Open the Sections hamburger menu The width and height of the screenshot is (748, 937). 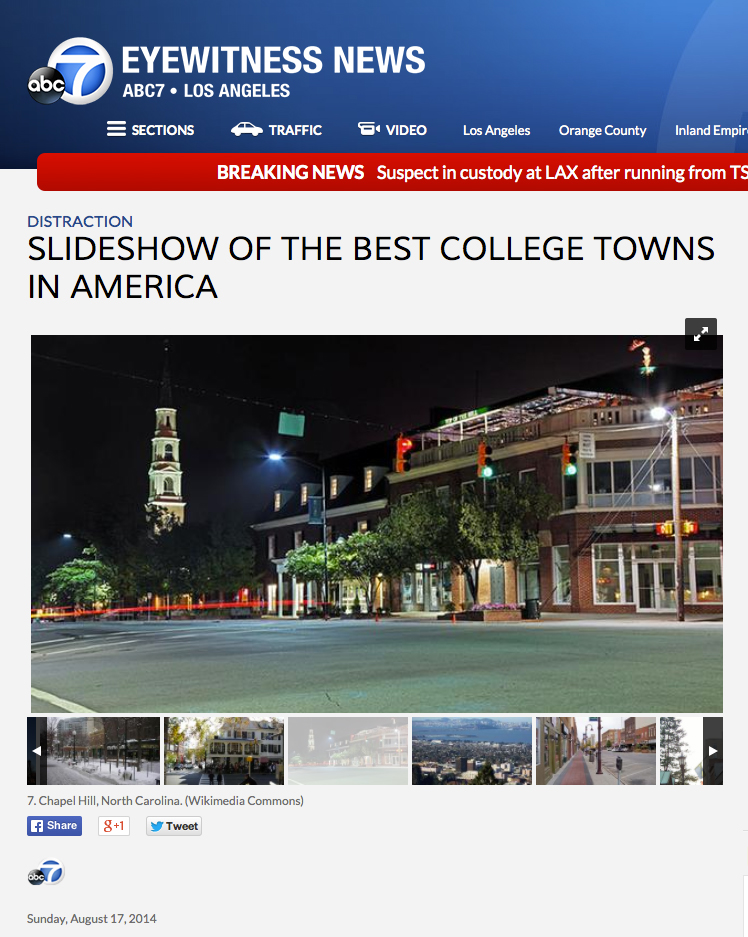pos(151,130)
